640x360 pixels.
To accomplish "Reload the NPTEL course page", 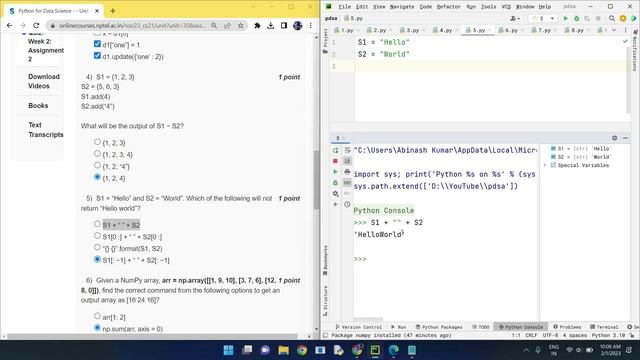I will pyautogui.click(x=36, y=26).
